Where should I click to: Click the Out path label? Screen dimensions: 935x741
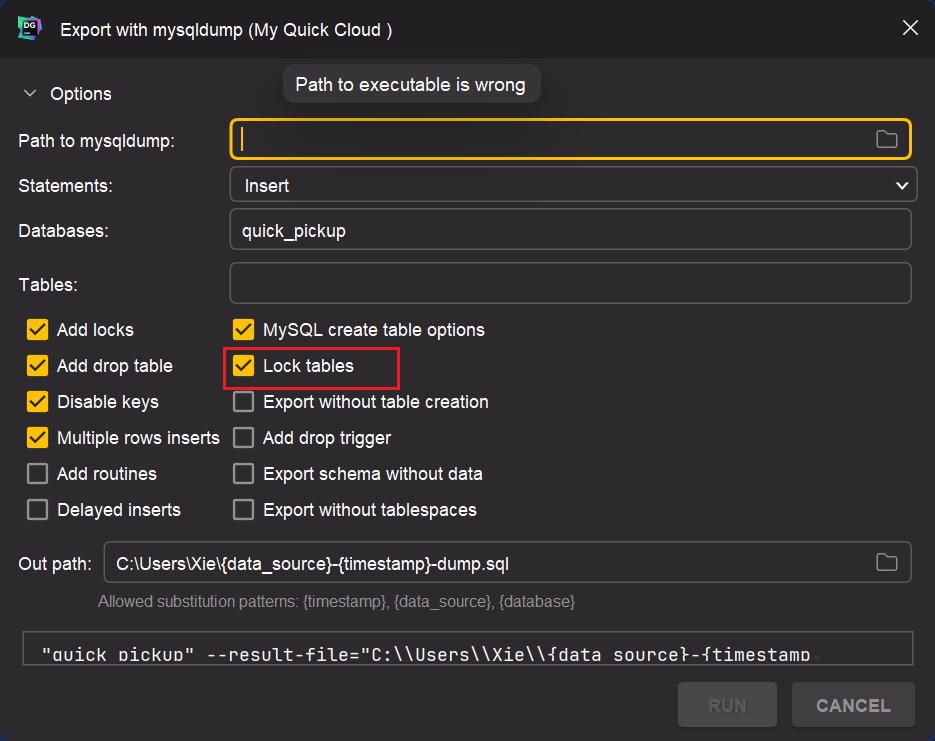(55, 563)
